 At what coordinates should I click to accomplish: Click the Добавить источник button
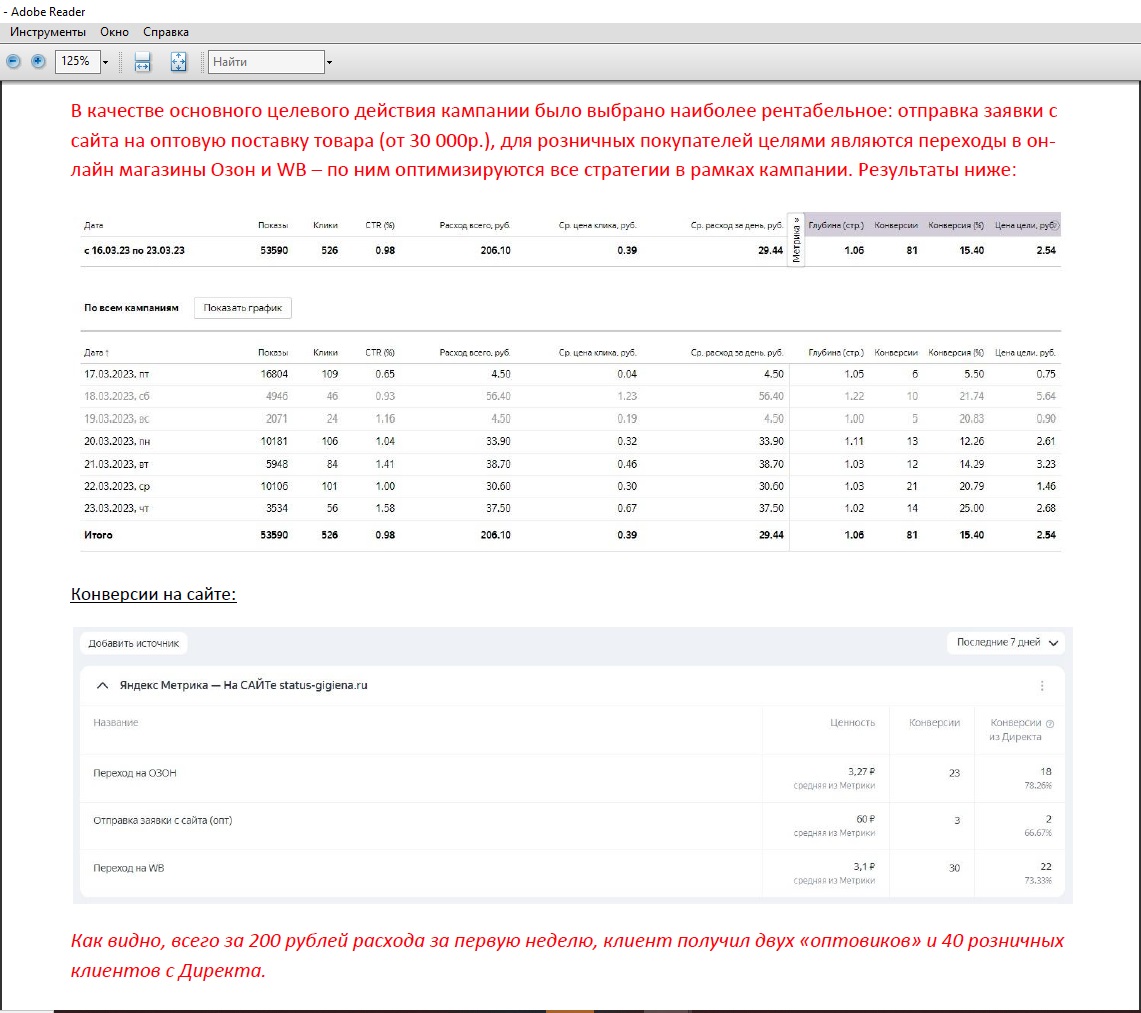[x=134, y=643]
